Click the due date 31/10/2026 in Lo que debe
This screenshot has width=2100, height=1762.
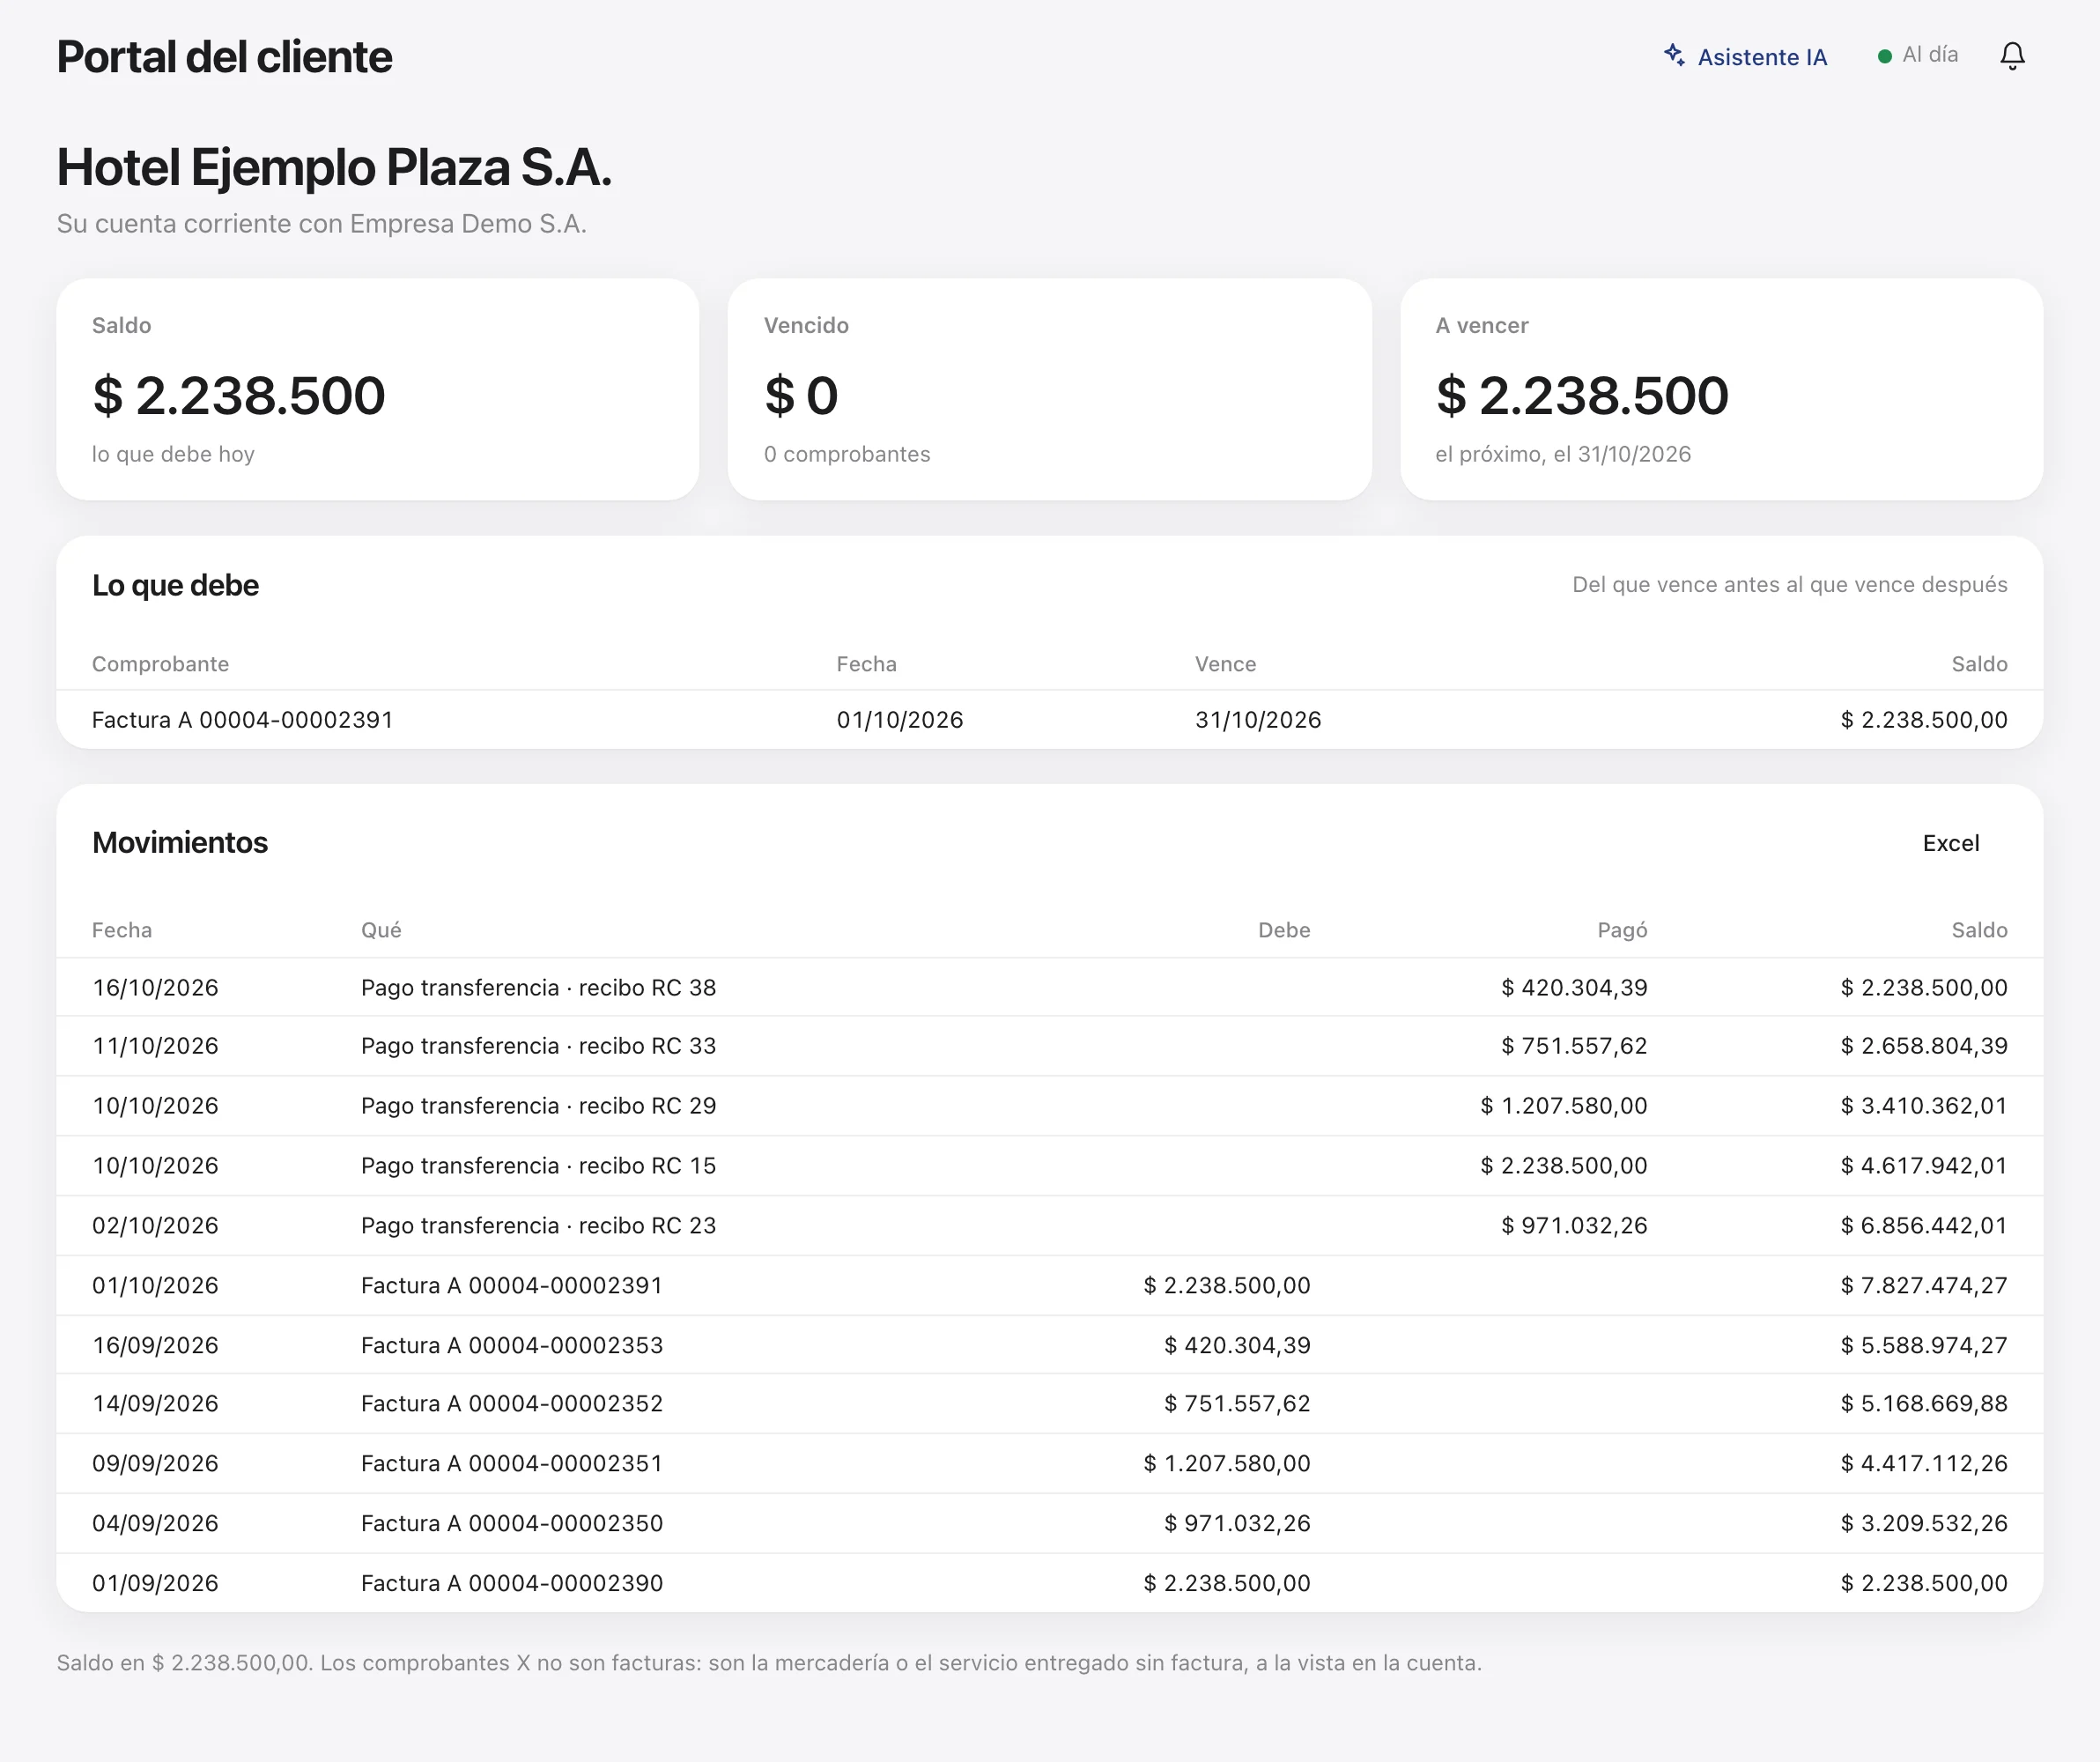tap(1257, 720)
